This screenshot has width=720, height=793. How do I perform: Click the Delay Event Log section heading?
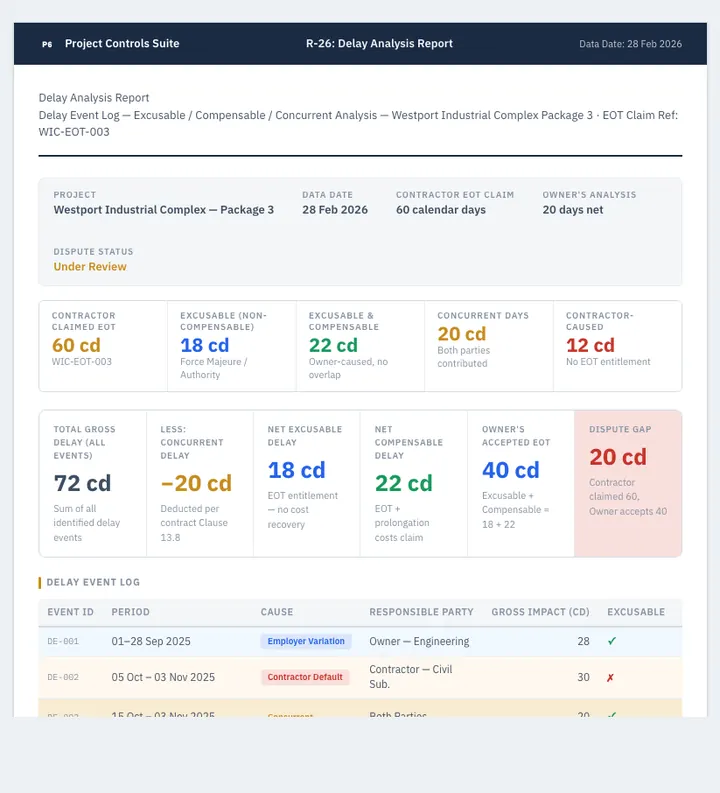(93, 582)
